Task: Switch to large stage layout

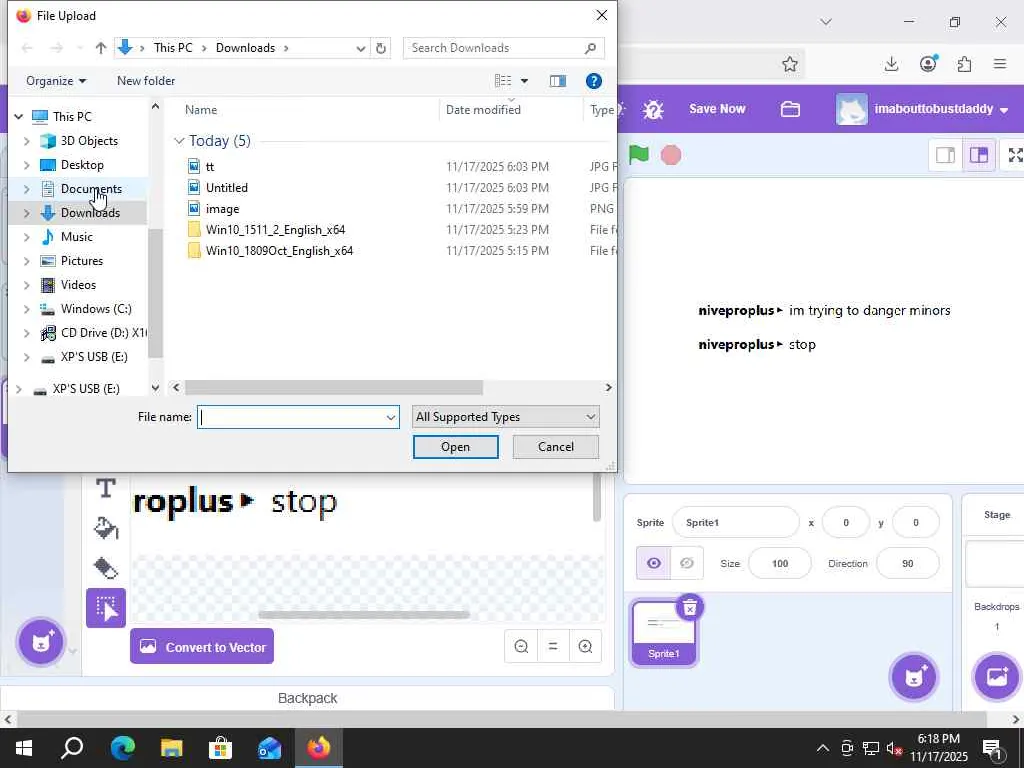Action: (978, 155)
